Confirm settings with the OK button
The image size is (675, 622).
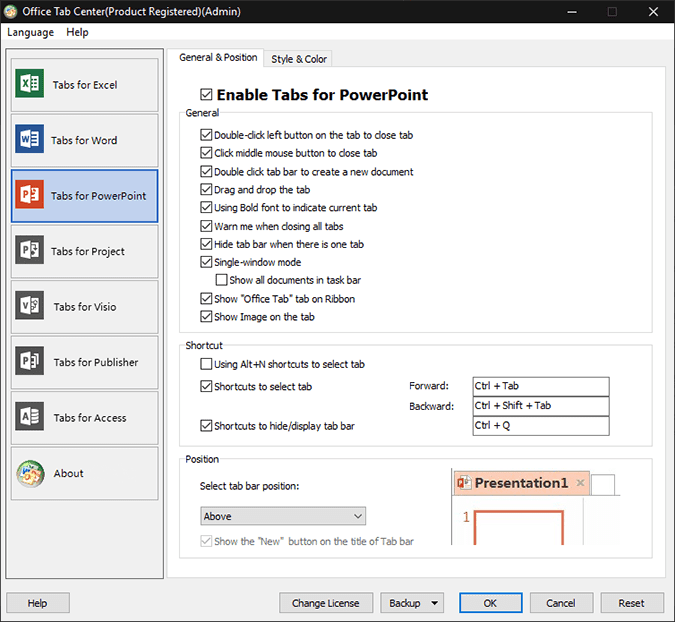[490, 603]
